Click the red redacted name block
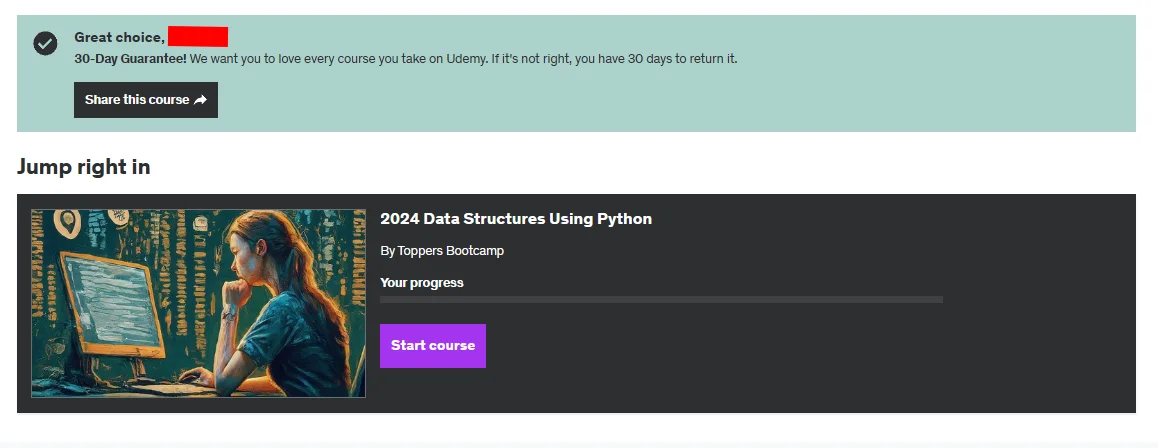The image size is (1158, 448). pos(198,36)
